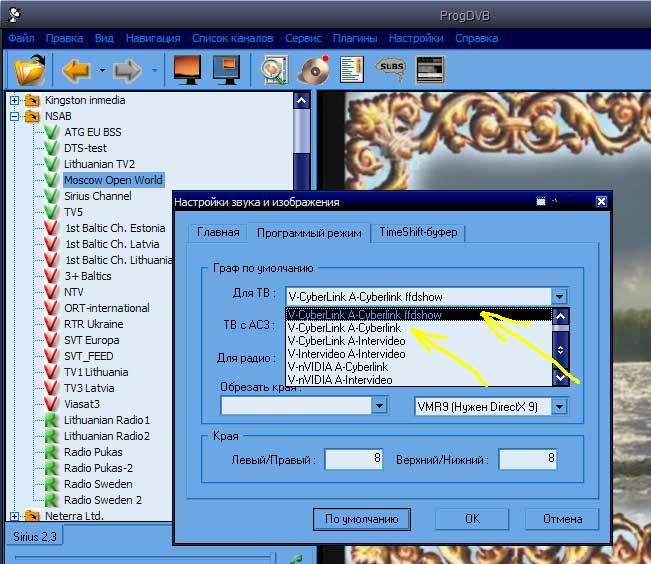Confirm settings with OK button
Image resolution: width=651 pixels, height=564 pixels.
[x=472, y=519]
